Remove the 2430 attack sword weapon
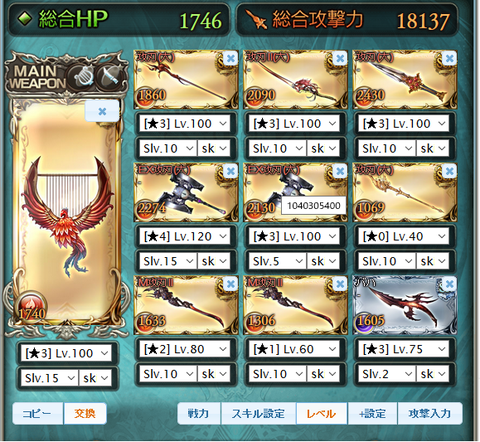 pyautogui.click(x=449, y=59)
